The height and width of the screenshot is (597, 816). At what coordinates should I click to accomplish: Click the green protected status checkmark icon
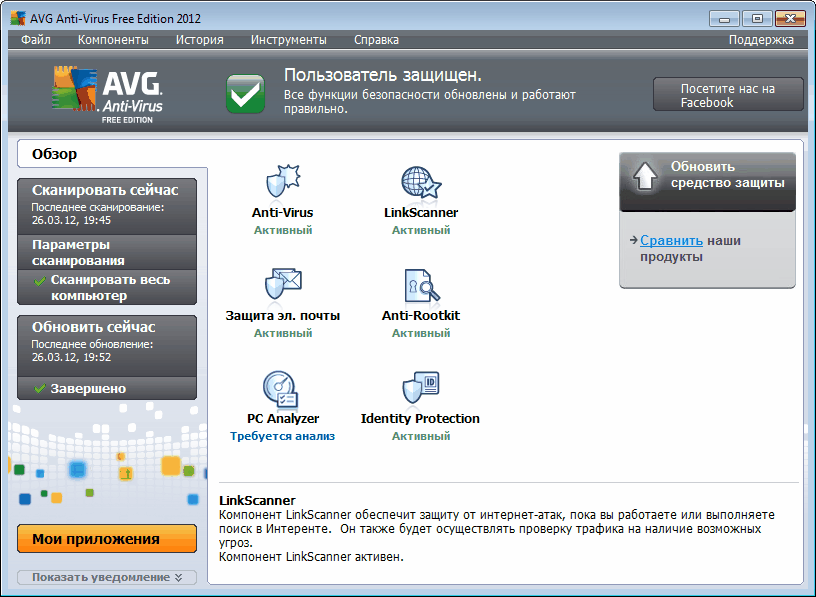tap(245, 94)
